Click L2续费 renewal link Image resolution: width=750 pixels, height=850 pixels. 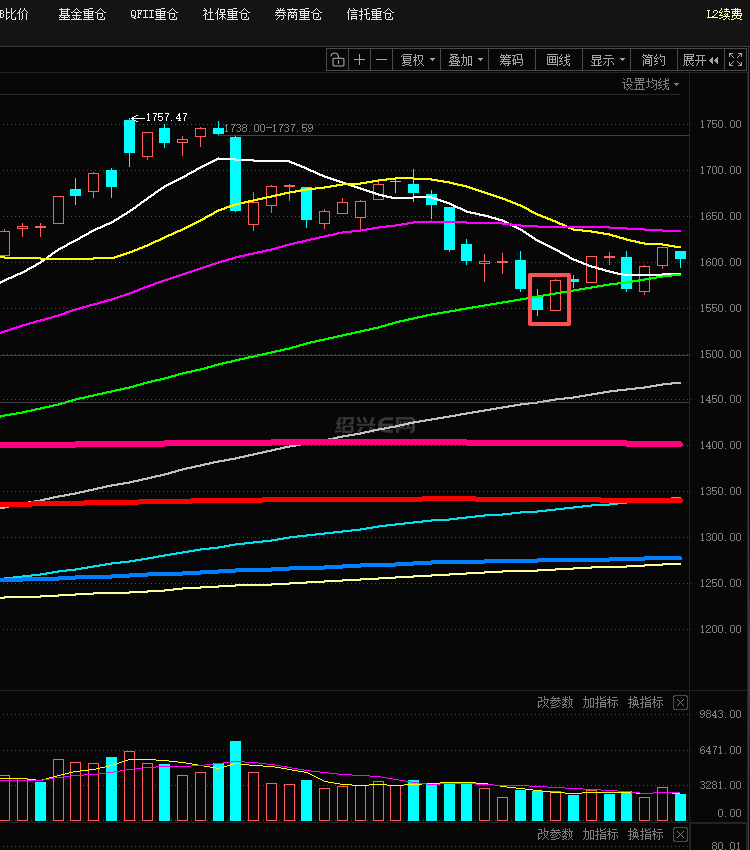pos(726,15)
